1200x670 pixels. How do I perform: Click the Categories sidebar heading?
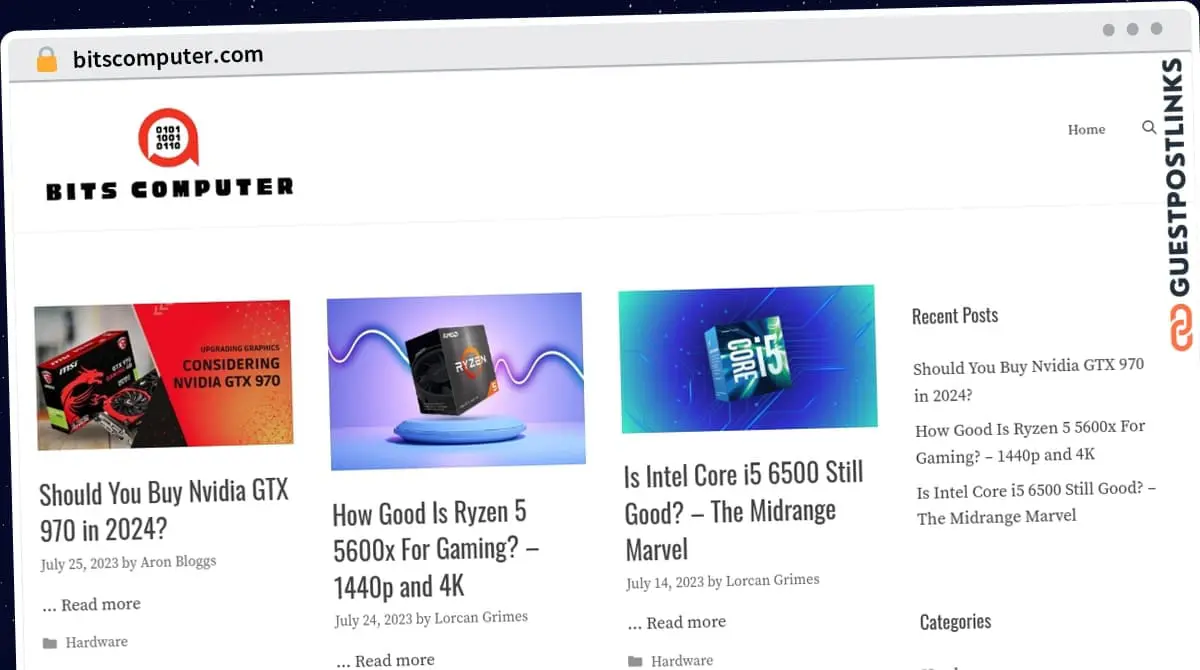[955, 622]
